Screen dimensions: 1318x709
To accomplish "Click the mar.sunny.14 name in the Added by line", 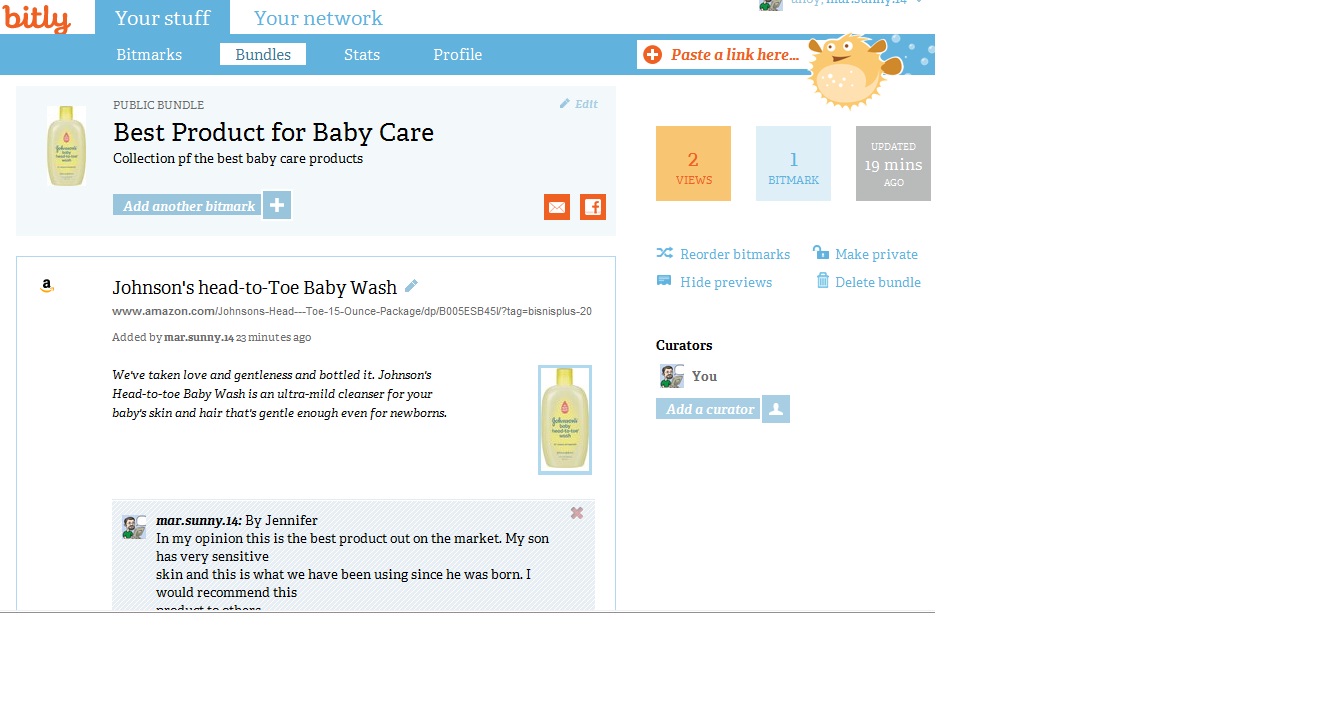I will tap(198, 337).
